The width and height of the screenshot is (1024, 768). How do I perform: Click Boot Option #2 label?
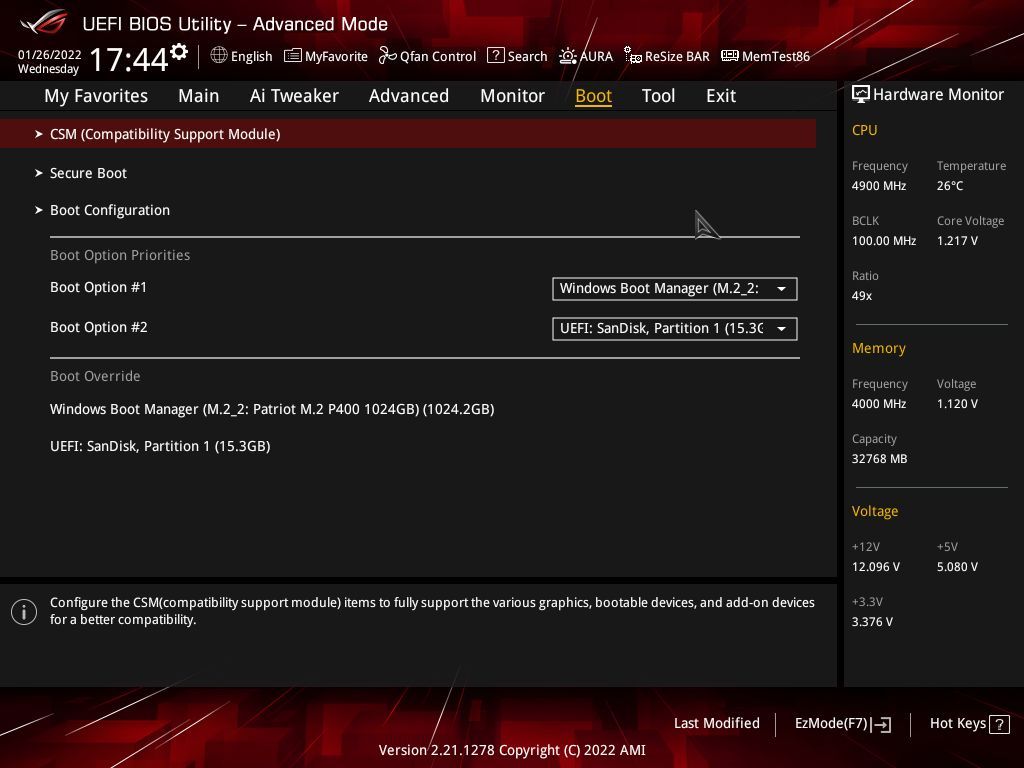coord(99,327)
